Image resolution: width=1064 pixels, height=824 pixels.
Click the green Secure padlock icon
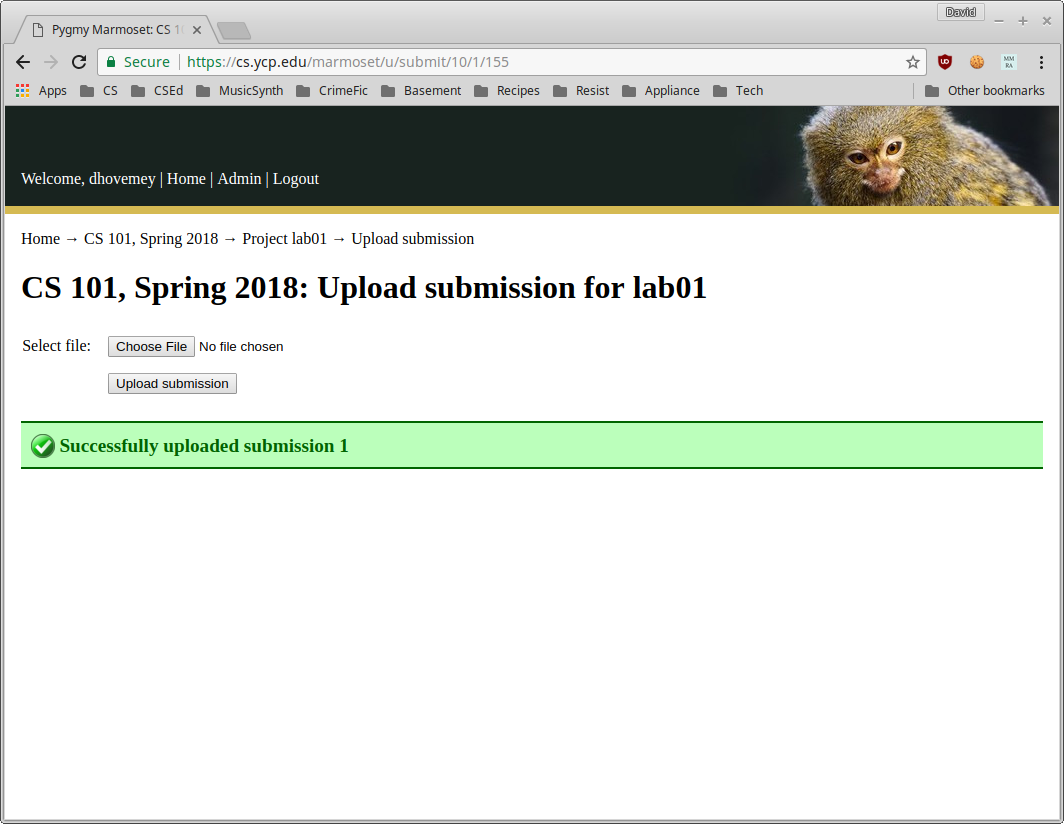coord(111,62)
